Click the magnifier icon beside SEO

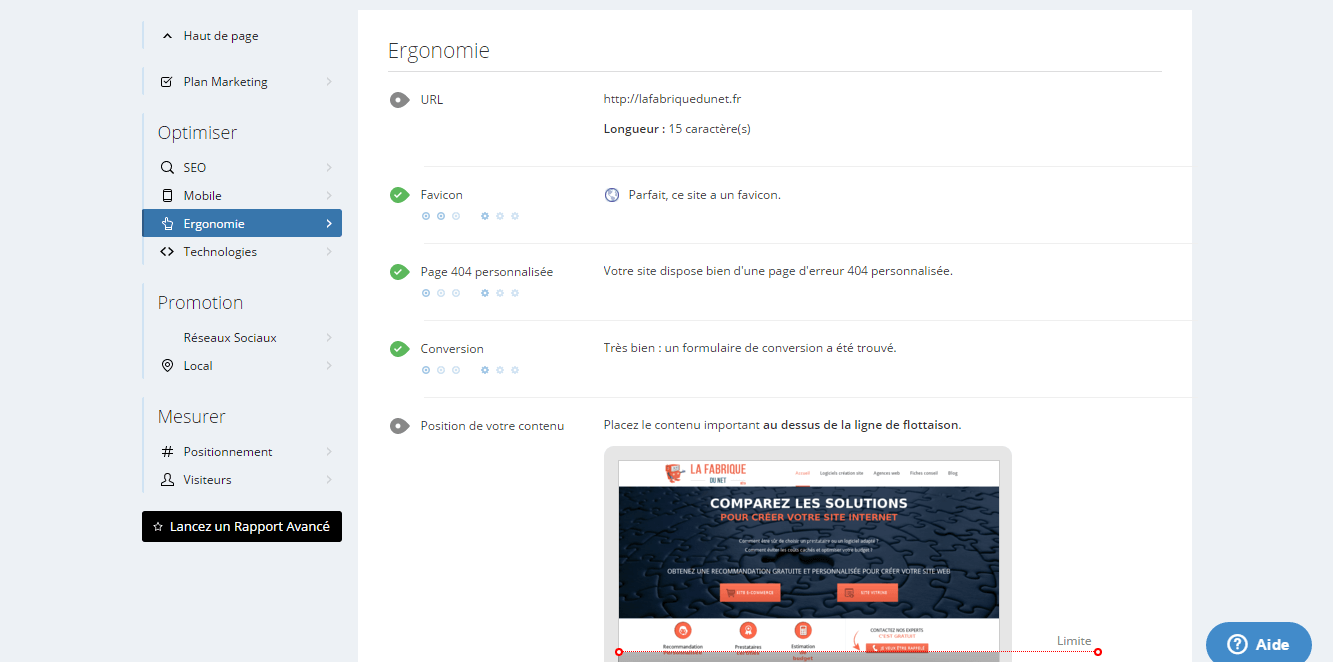coord(167,168)
